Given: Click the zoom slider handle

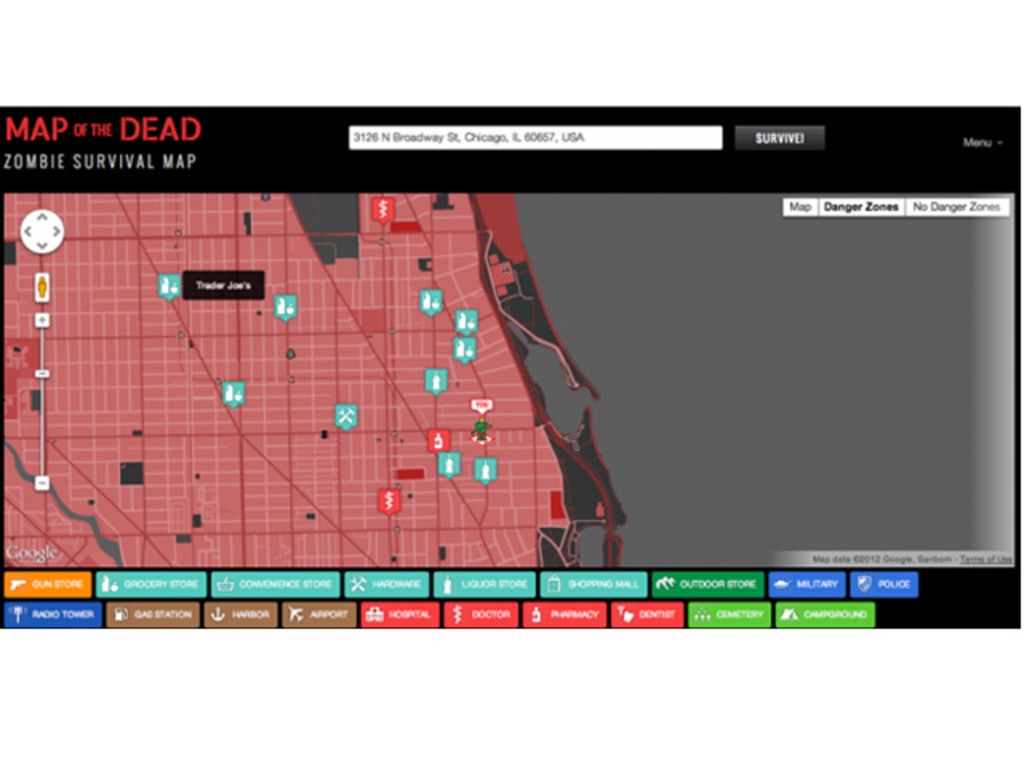Looking at the screenshot, I should (x=42, y=374).
